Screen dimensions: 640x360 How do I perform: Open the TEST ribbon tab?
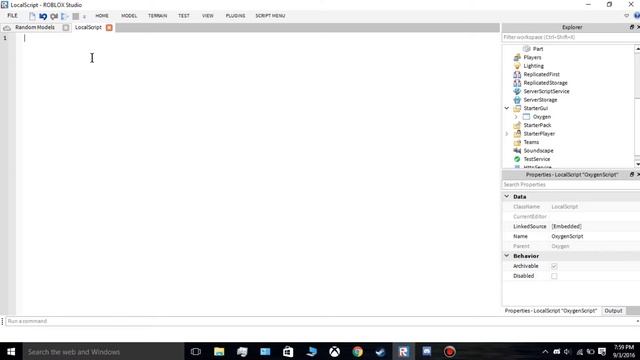(x=184, y=16)
